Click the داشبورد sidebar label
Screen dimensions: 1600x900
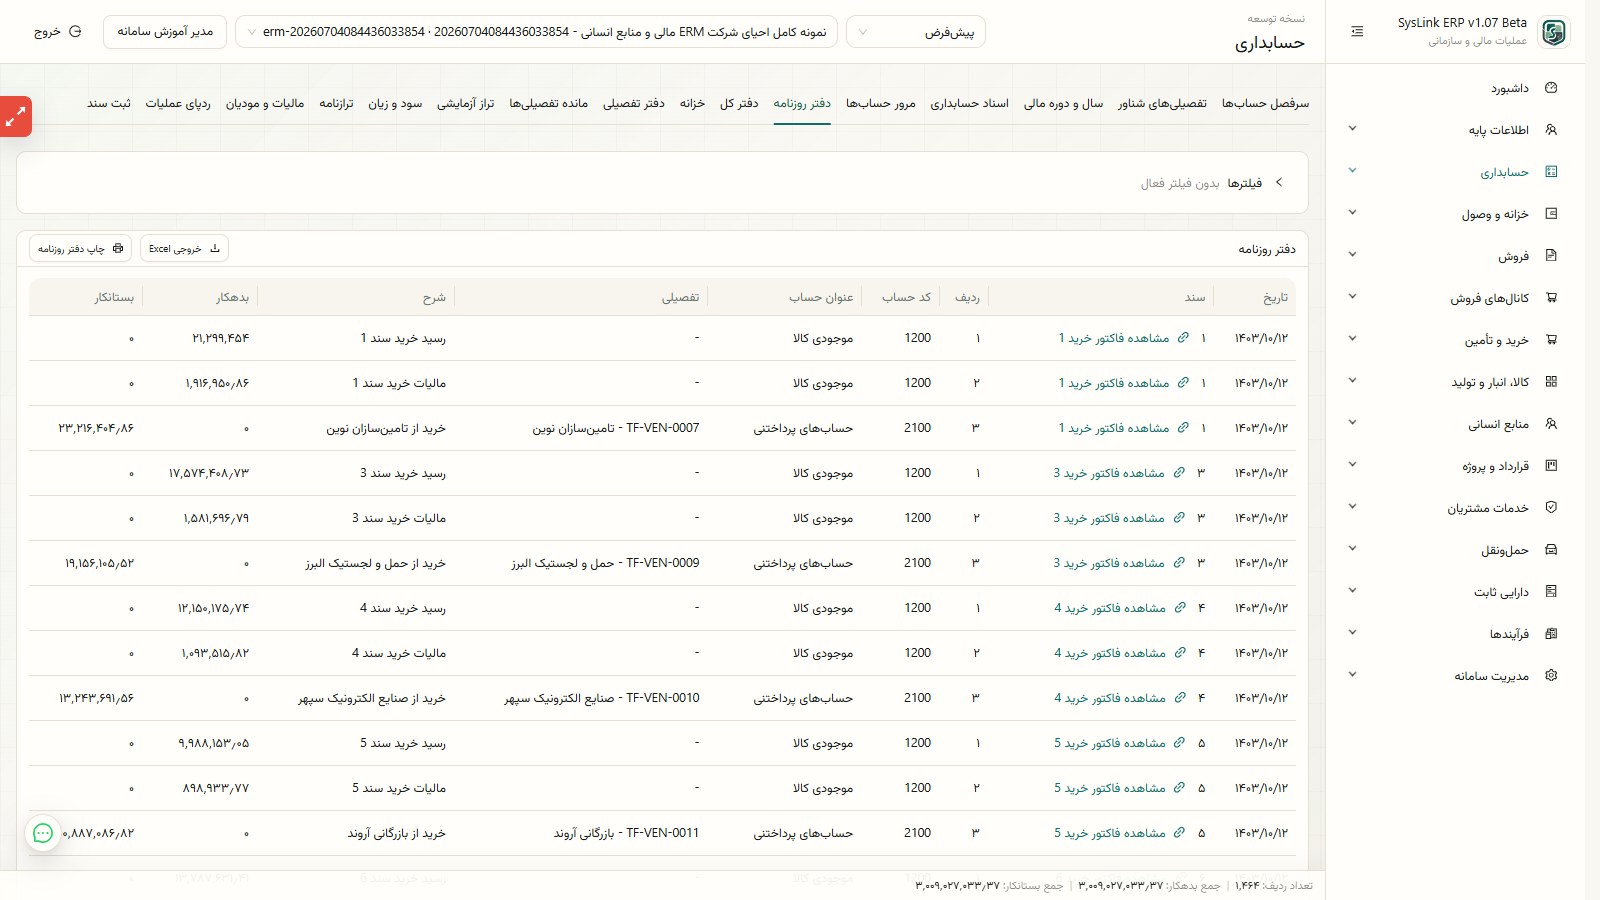click(1510, 88)
